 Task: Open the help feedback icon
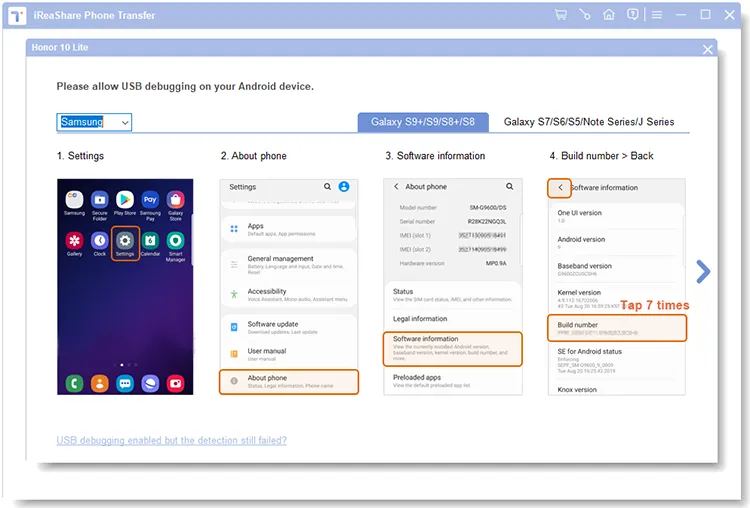click(632, 15)
